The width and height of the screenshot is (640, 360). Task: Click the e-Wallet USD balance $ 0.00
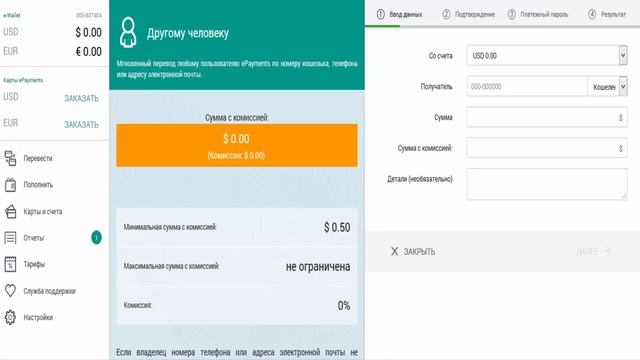89,32
